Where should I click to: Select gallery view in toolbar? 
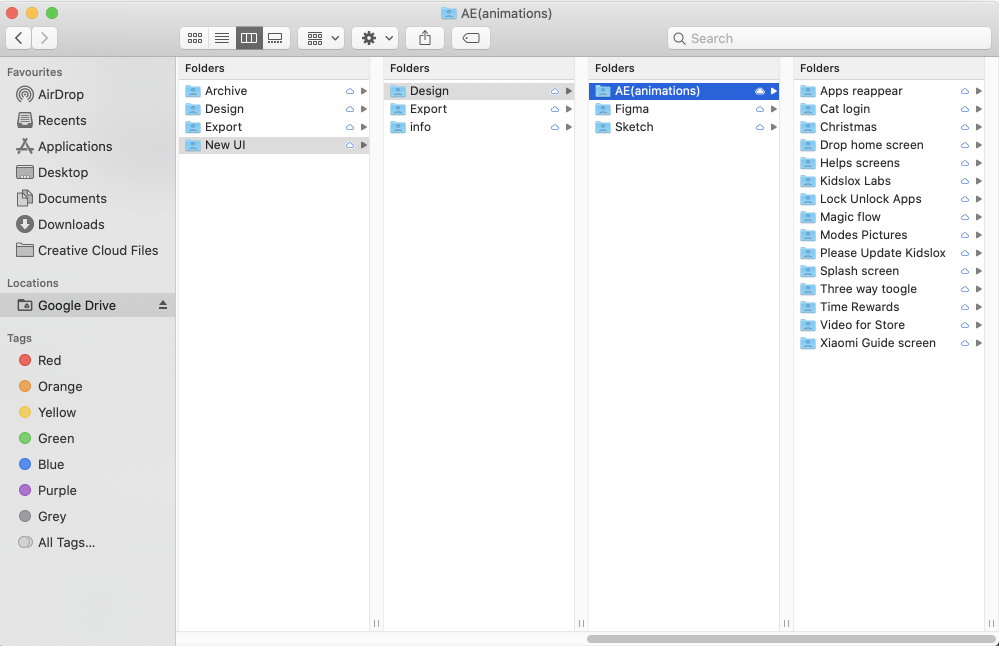click(275, 38)
